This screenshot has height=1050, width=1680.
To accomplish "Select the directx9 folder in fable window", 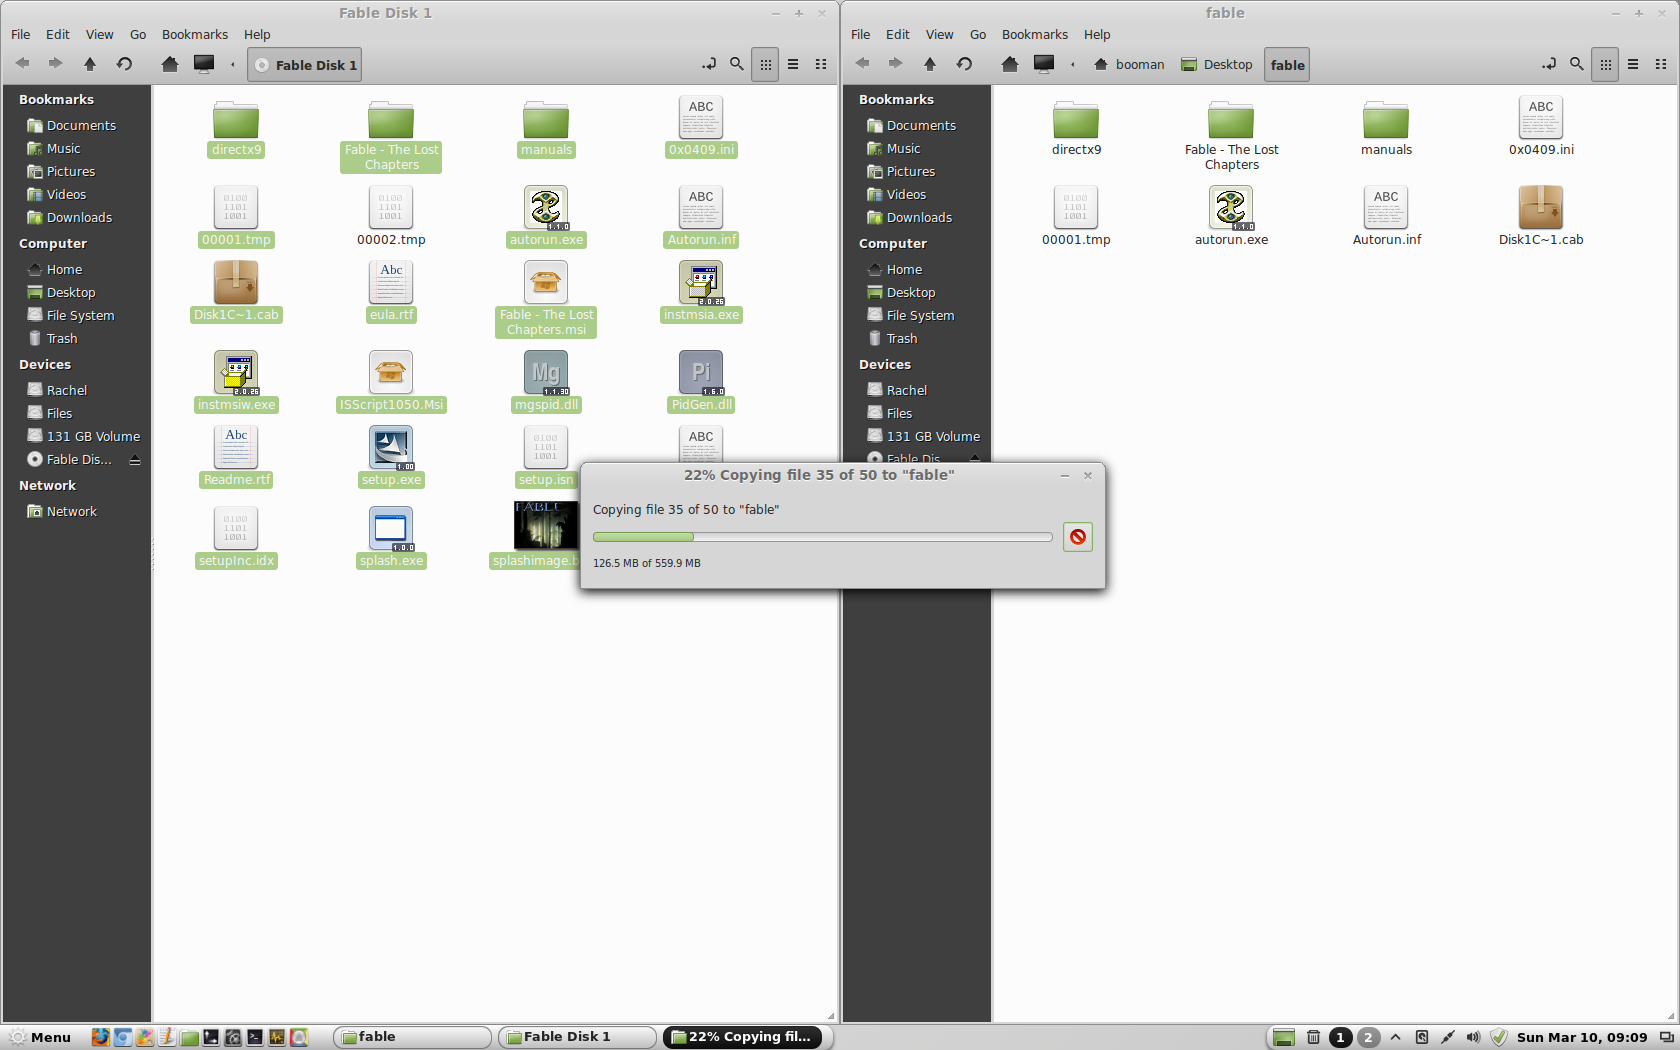I will coord(1076,128).
